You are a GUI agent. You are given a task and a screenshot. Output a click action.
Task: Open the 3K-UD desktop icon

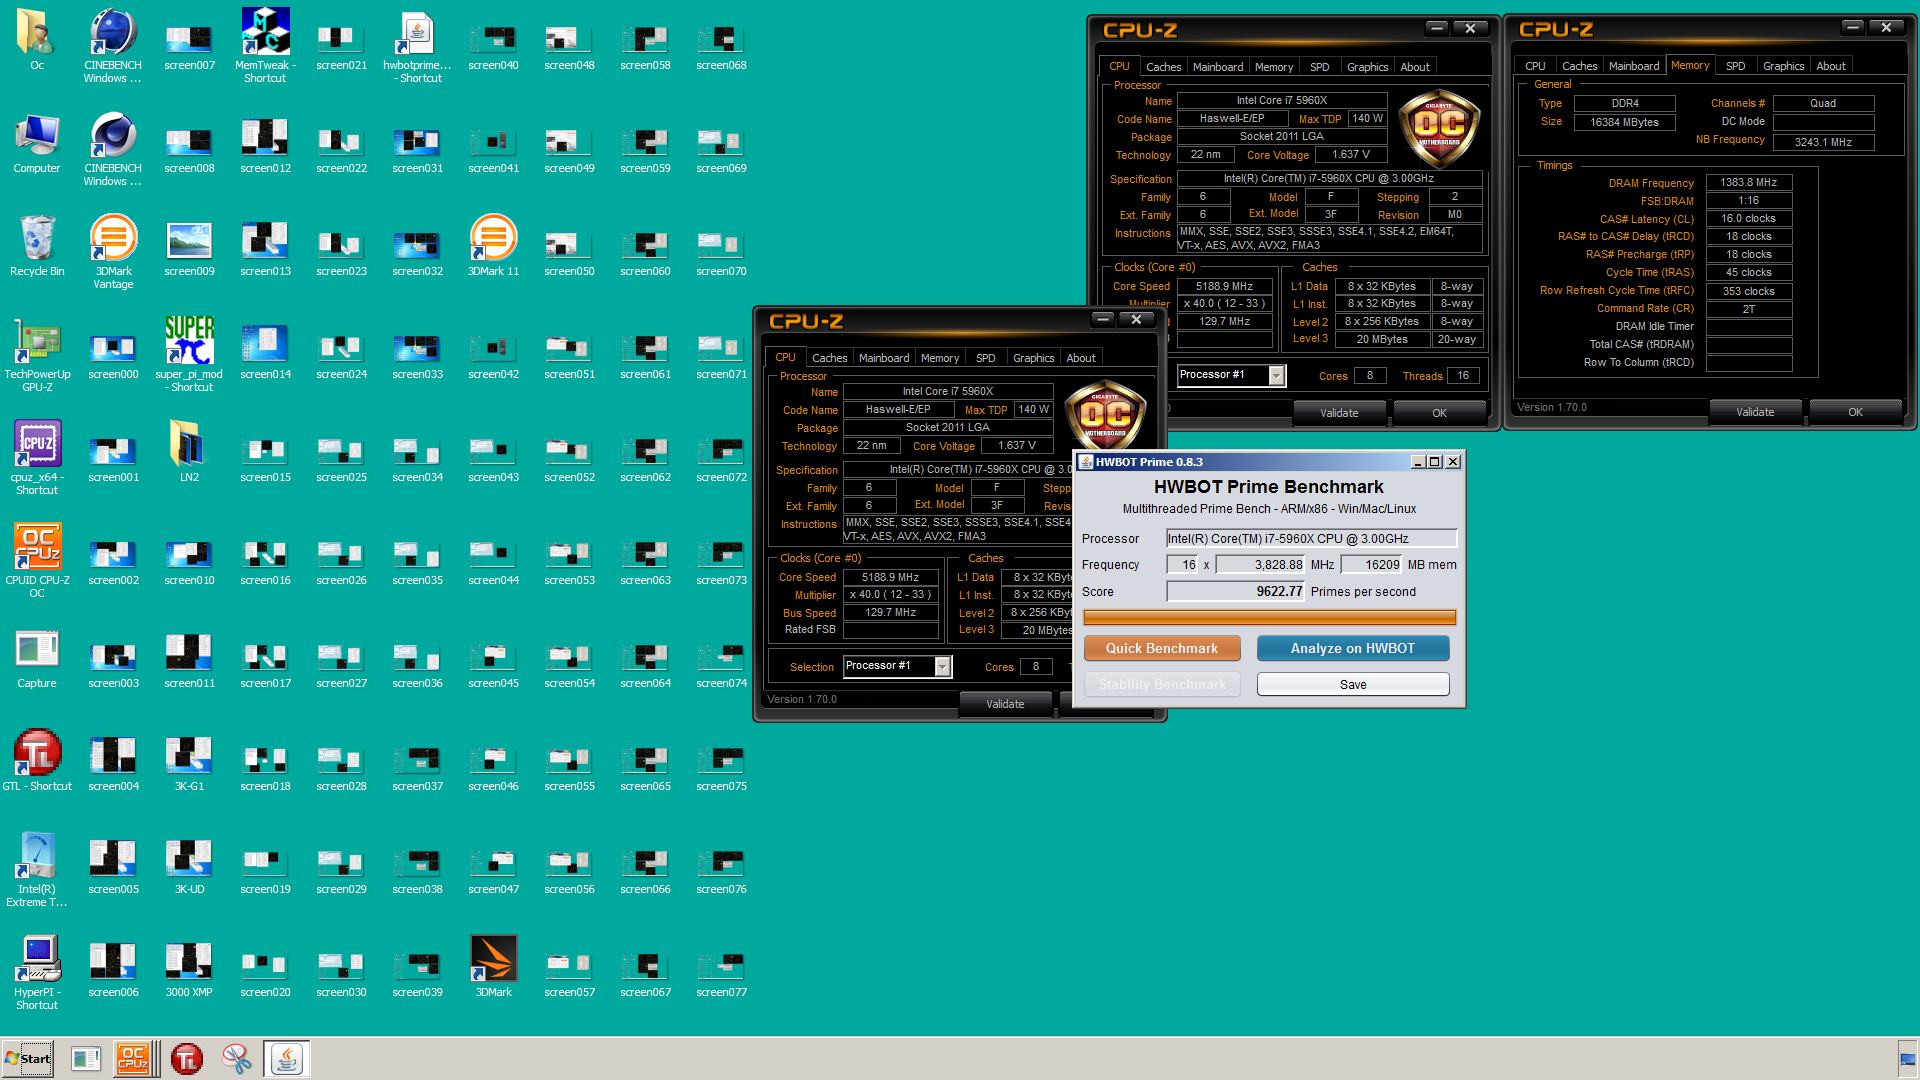point(189,867)
